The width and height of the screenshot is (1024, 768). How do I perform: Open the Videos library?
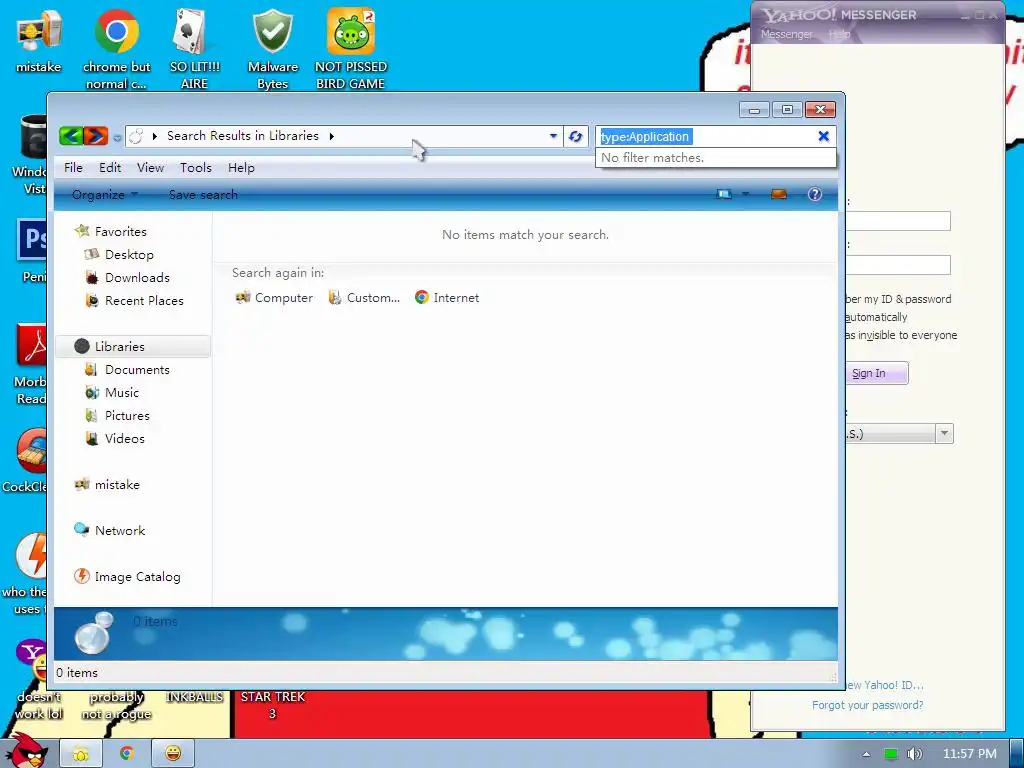tap(125, 439)
